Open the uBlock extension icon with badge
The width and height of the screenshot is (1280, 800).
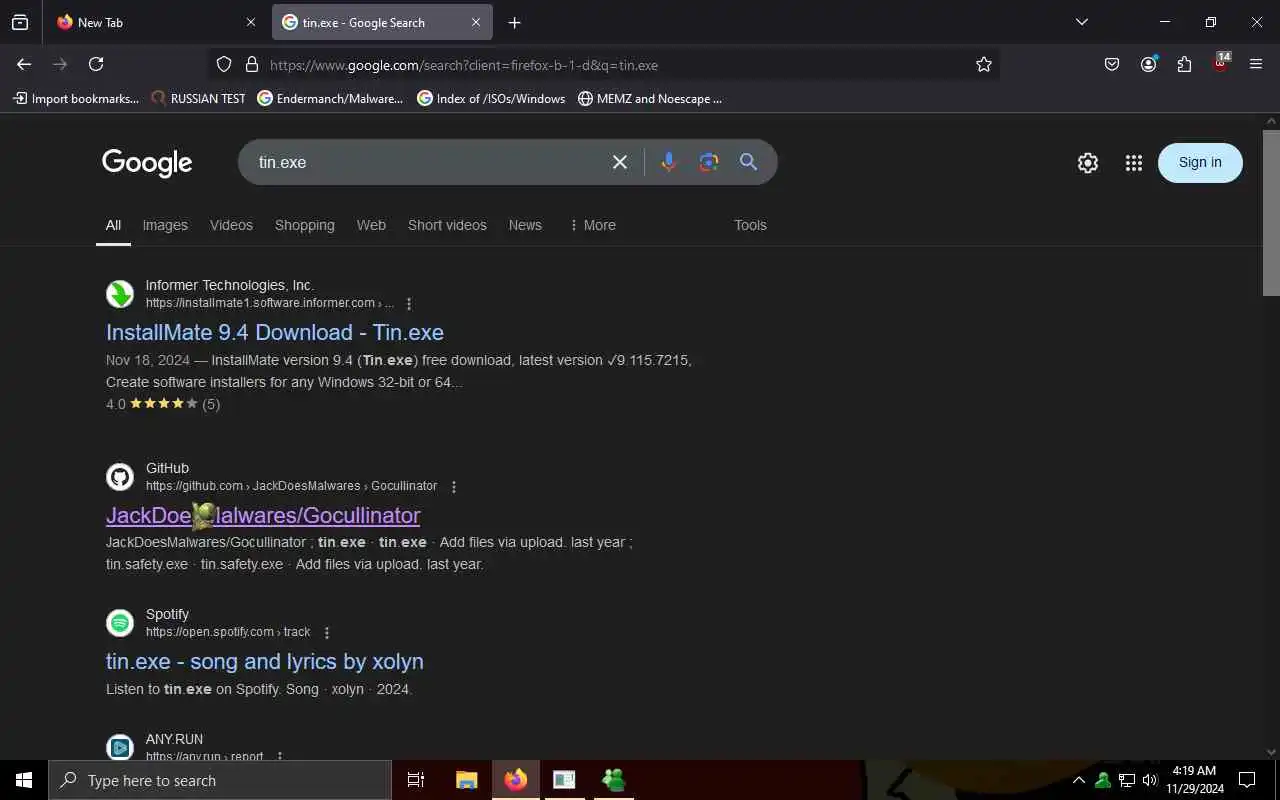pyautogui.click(x=1220, y=63)
